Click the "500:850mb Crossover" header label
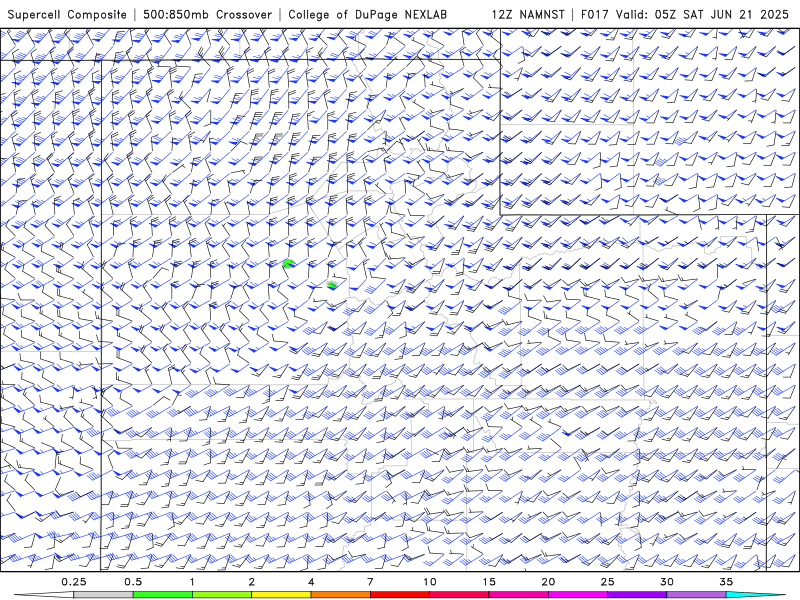 (208, 14)
